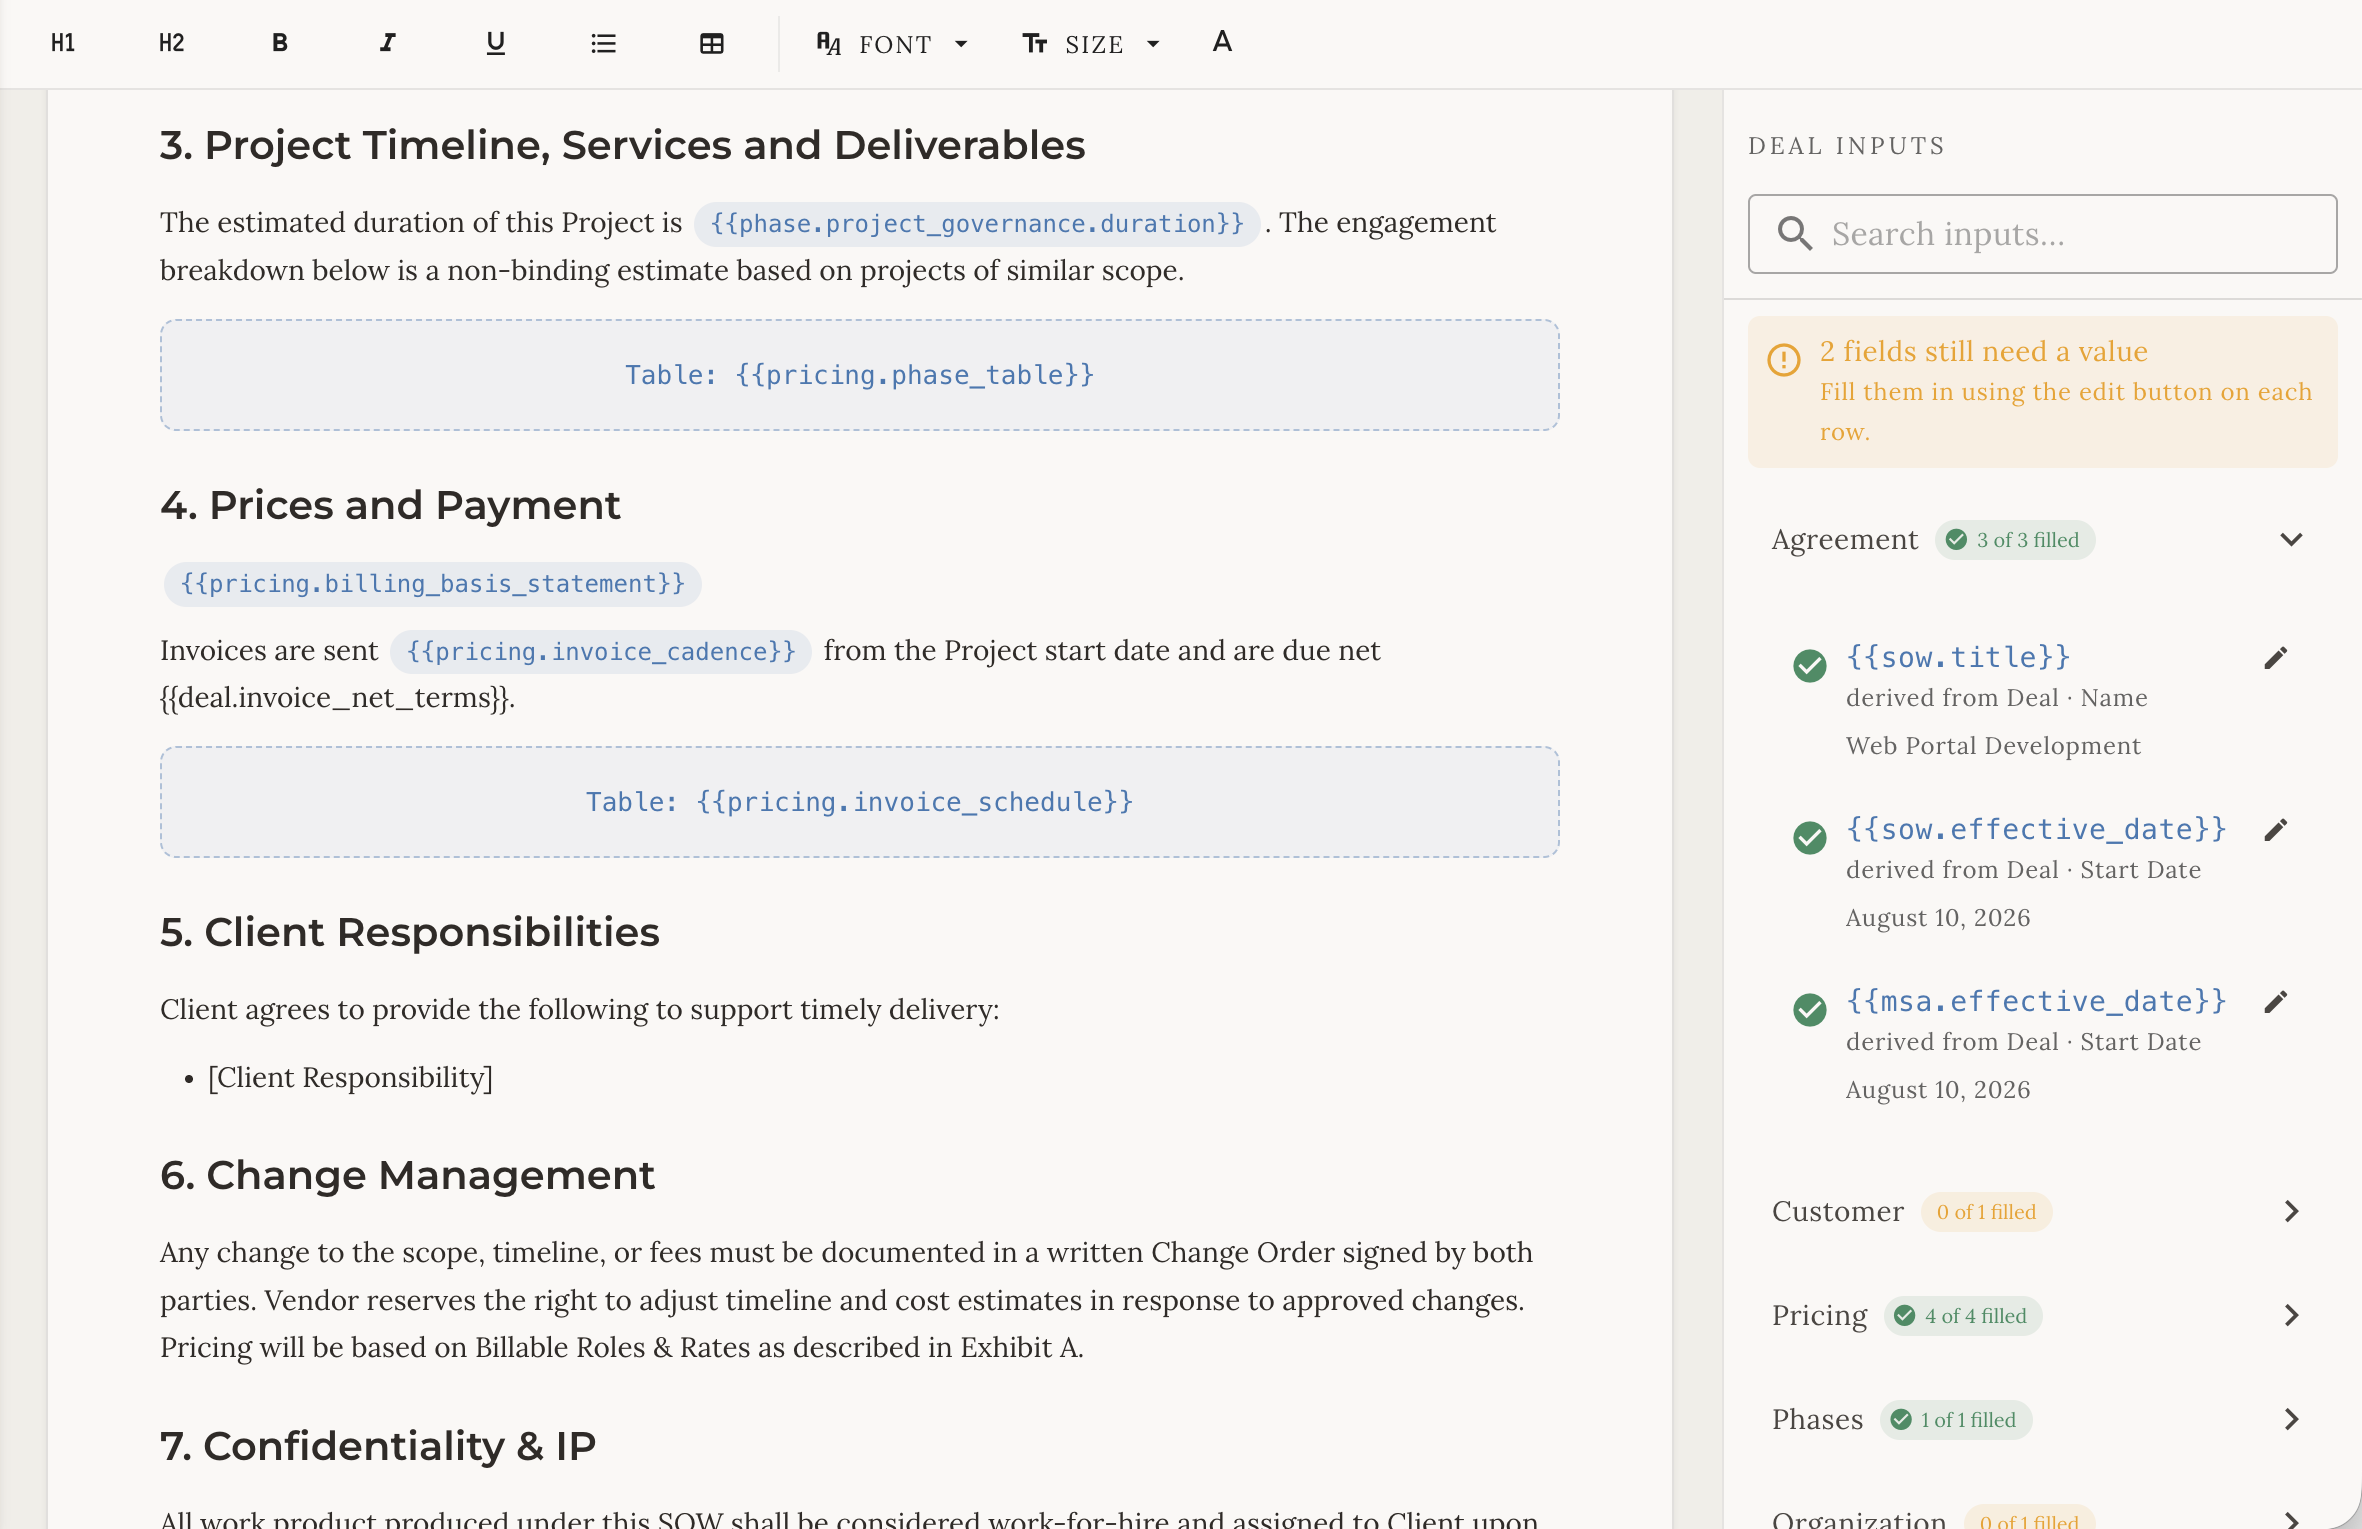Apply Heading 2 style with H2 button
Image resolution: width=2362 pixels, height=1529 pixels.
click(x=171, y=43)
